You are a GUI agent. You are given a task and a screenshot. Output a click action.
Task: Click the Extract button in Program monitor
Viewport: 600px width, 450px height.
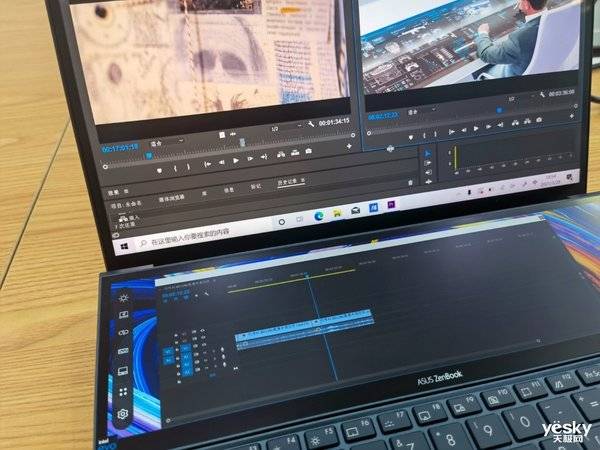(527, 121)
